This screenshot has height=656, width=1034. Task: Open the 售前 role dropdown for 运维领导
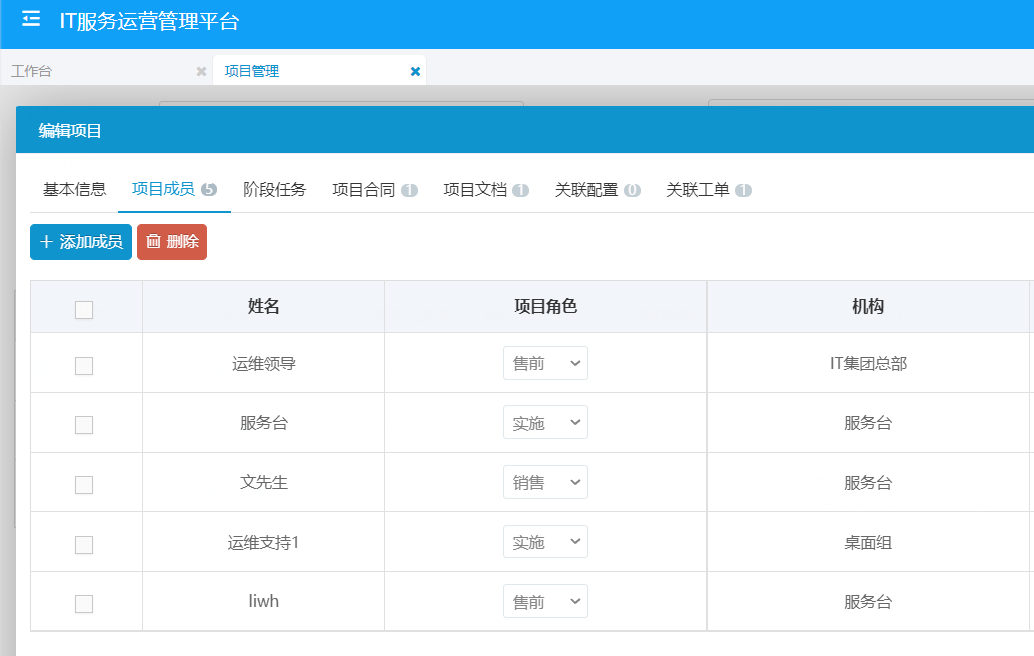coord(545,362)
